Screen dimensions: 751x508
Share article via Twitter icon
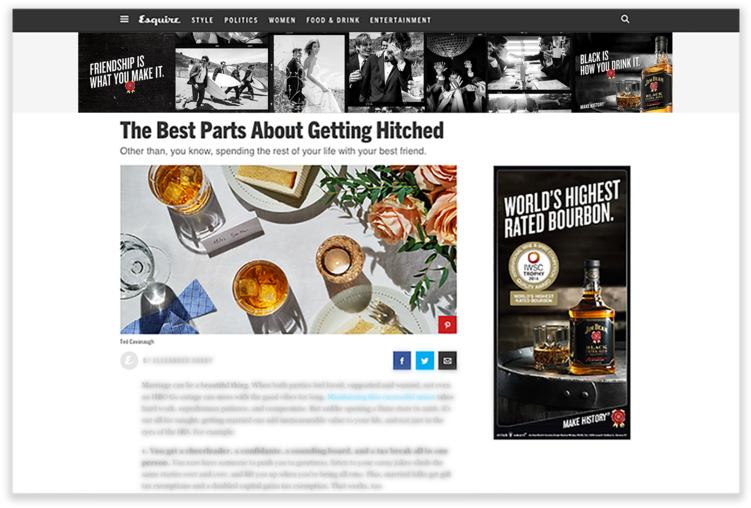coord(425,361)
